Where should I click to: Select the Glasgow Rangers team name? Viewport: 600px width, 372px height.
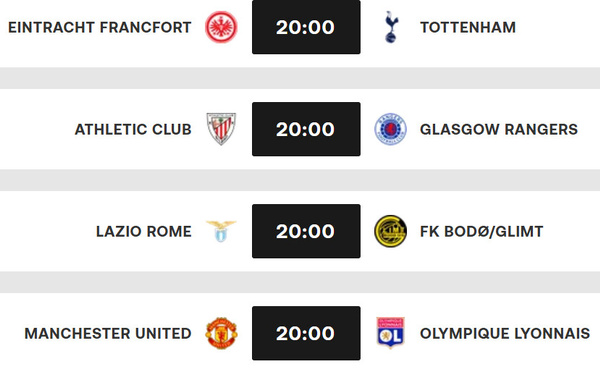click(x=499, y=129)
